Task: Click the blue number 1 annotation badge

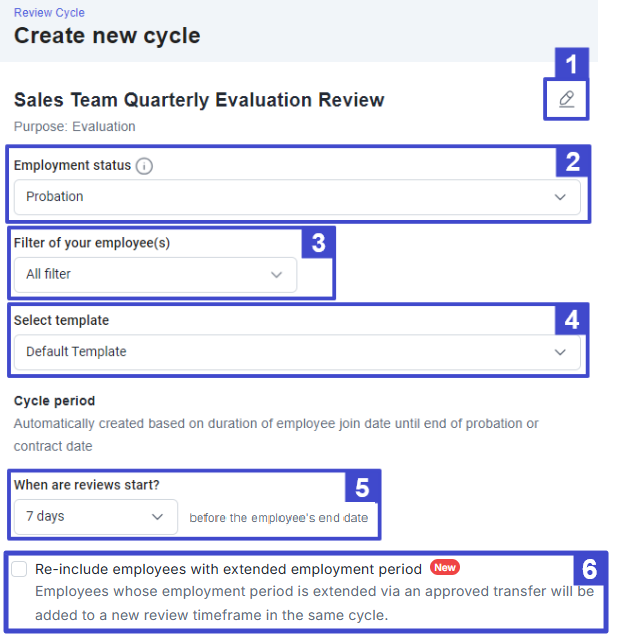Action: click(572, 63)
